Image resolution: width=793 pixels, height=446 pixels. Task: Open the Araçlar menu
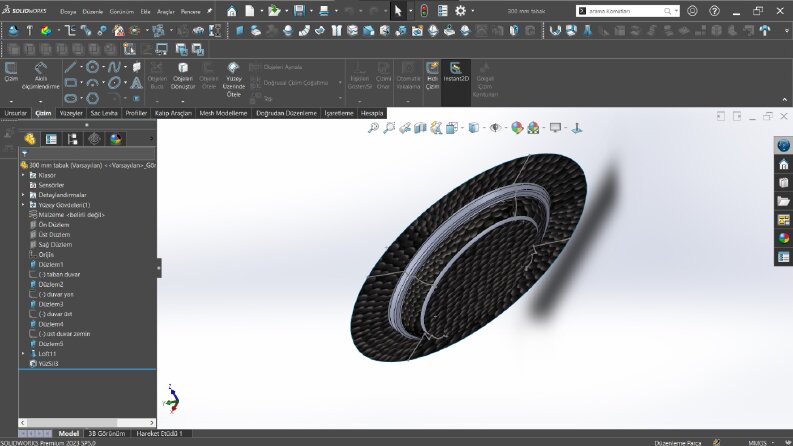tap(165, 11)
